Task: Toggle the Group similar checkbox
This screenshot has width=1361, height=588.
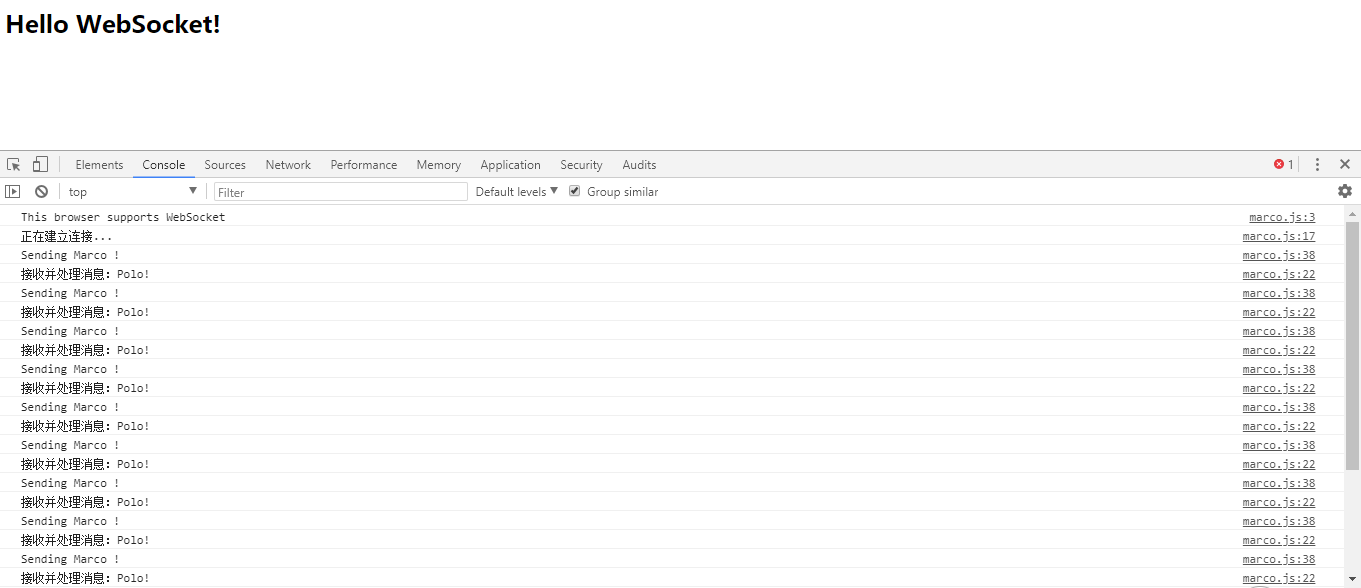Action: click(575, 191)
